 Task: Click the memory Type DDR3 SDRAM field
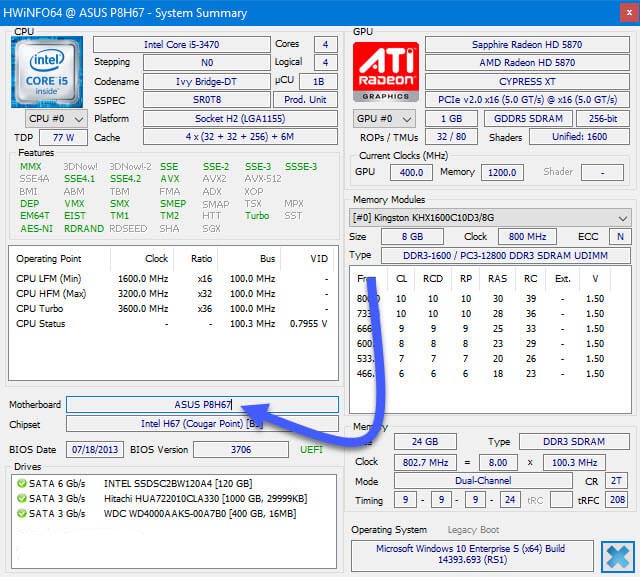pyautogui.click(x=574, y=442)
